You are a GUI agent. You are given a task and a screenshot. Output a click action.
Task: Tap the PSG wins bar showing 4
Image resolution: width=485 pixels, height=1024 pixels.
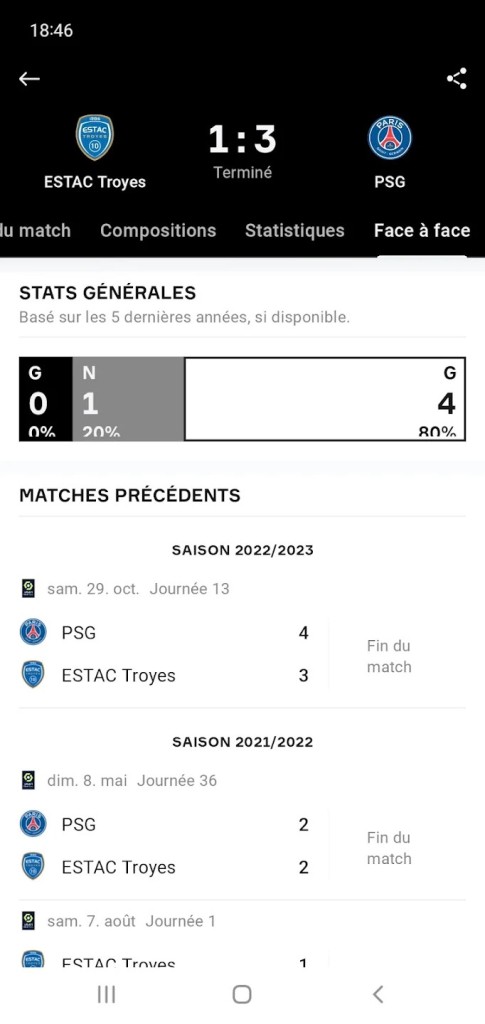point(325,399)
